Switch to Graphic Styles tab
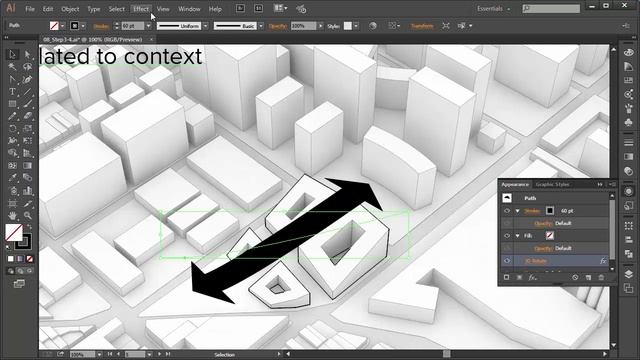This screenshot has width=640, height=360. (552, 184)
